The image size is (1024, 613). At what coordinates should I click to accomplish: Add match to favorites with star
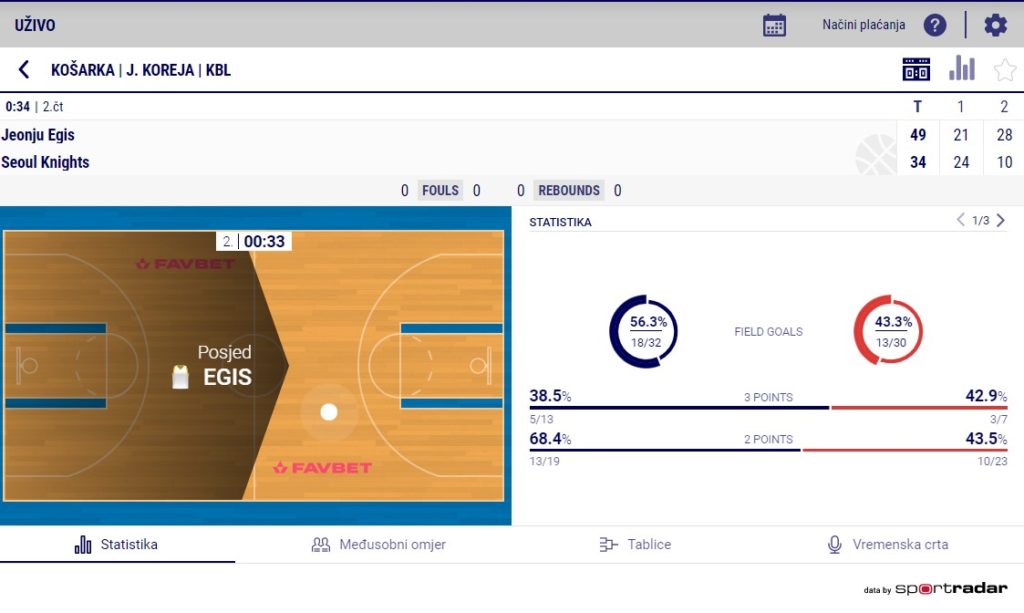coord(1004,70)
